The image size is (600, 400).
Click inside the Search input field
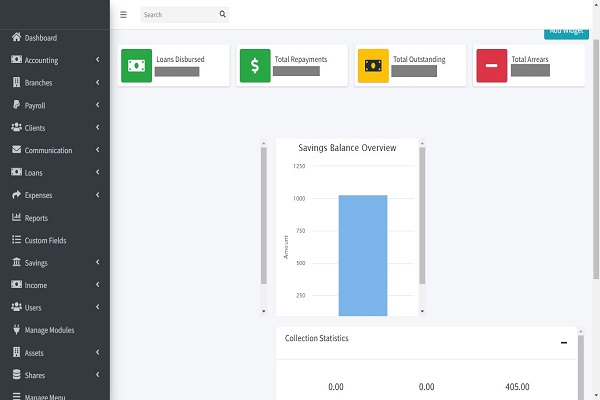click(x=178, y=15)
